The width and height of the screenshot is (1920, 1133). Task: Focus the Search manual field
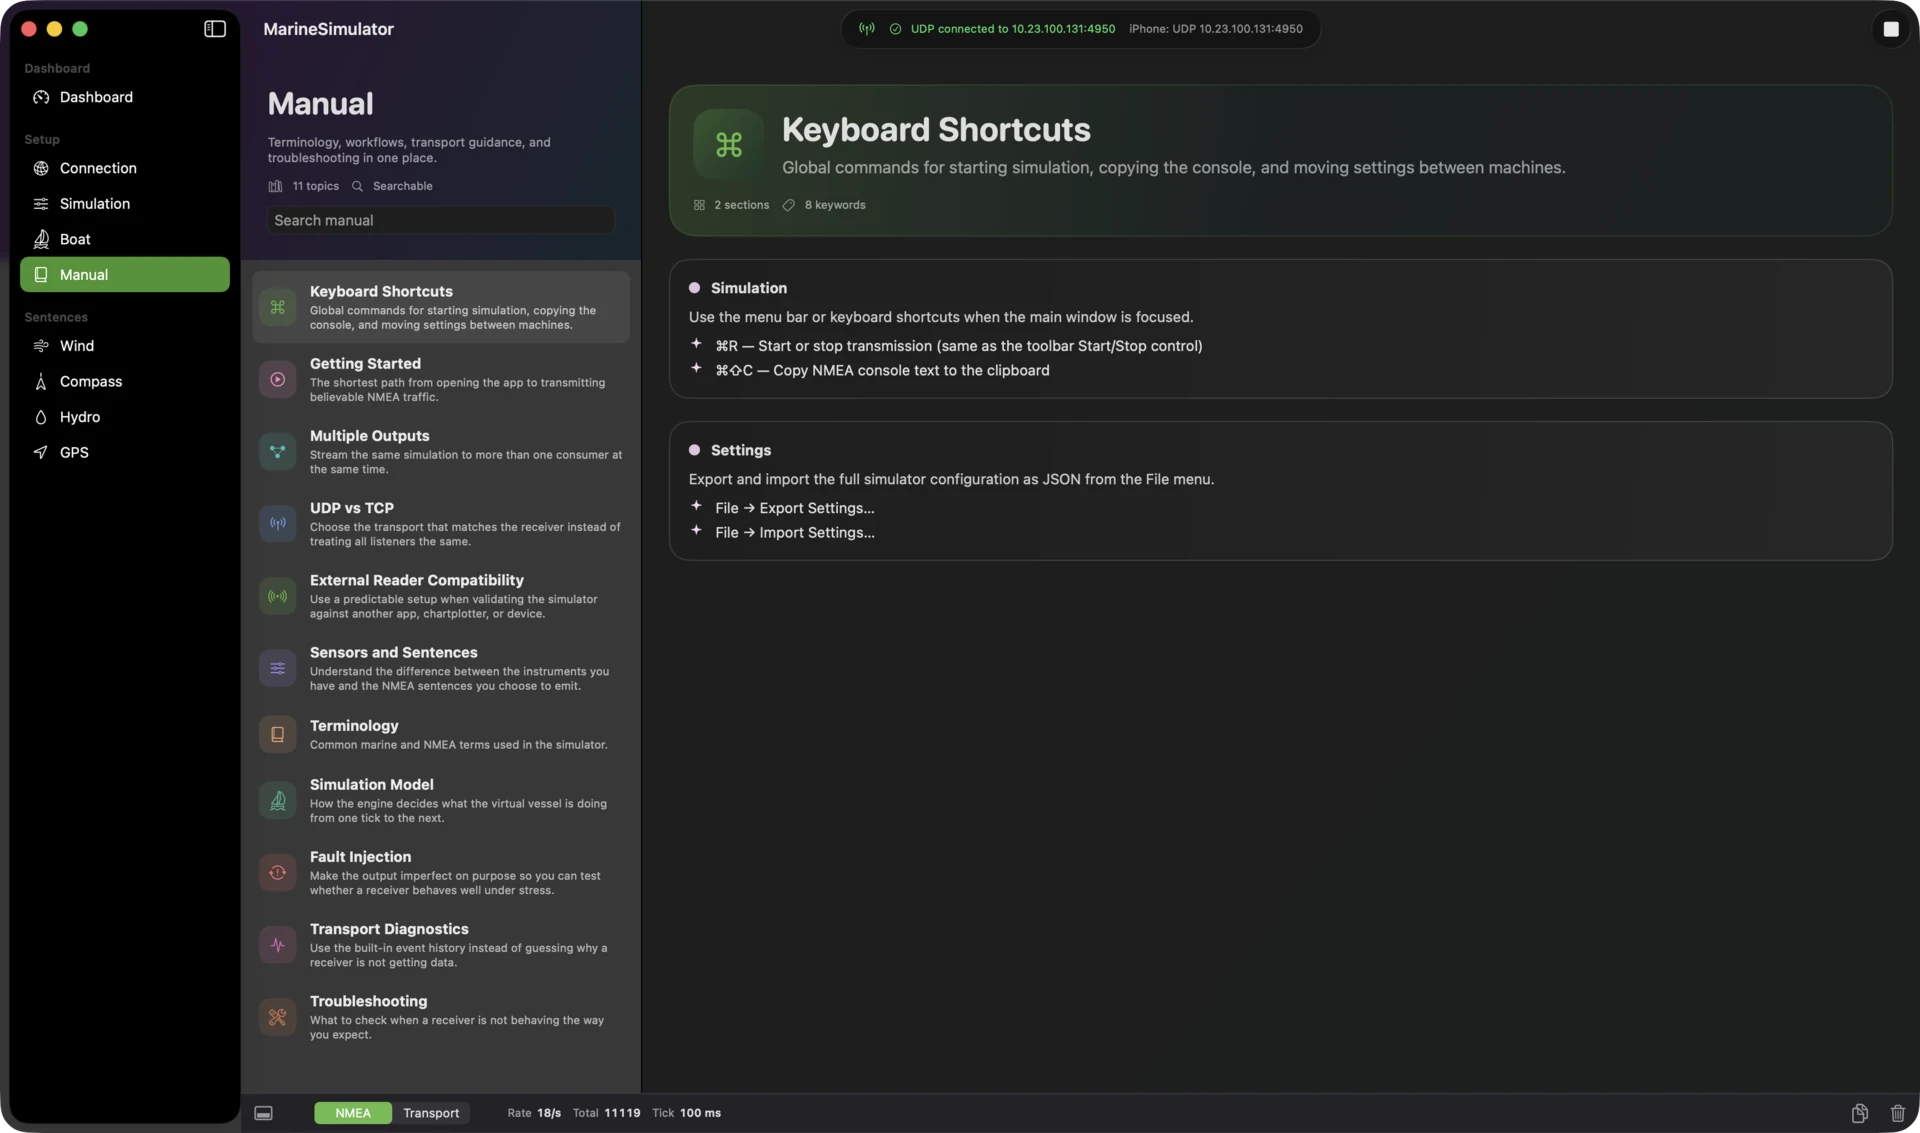[x=440, y=220]
